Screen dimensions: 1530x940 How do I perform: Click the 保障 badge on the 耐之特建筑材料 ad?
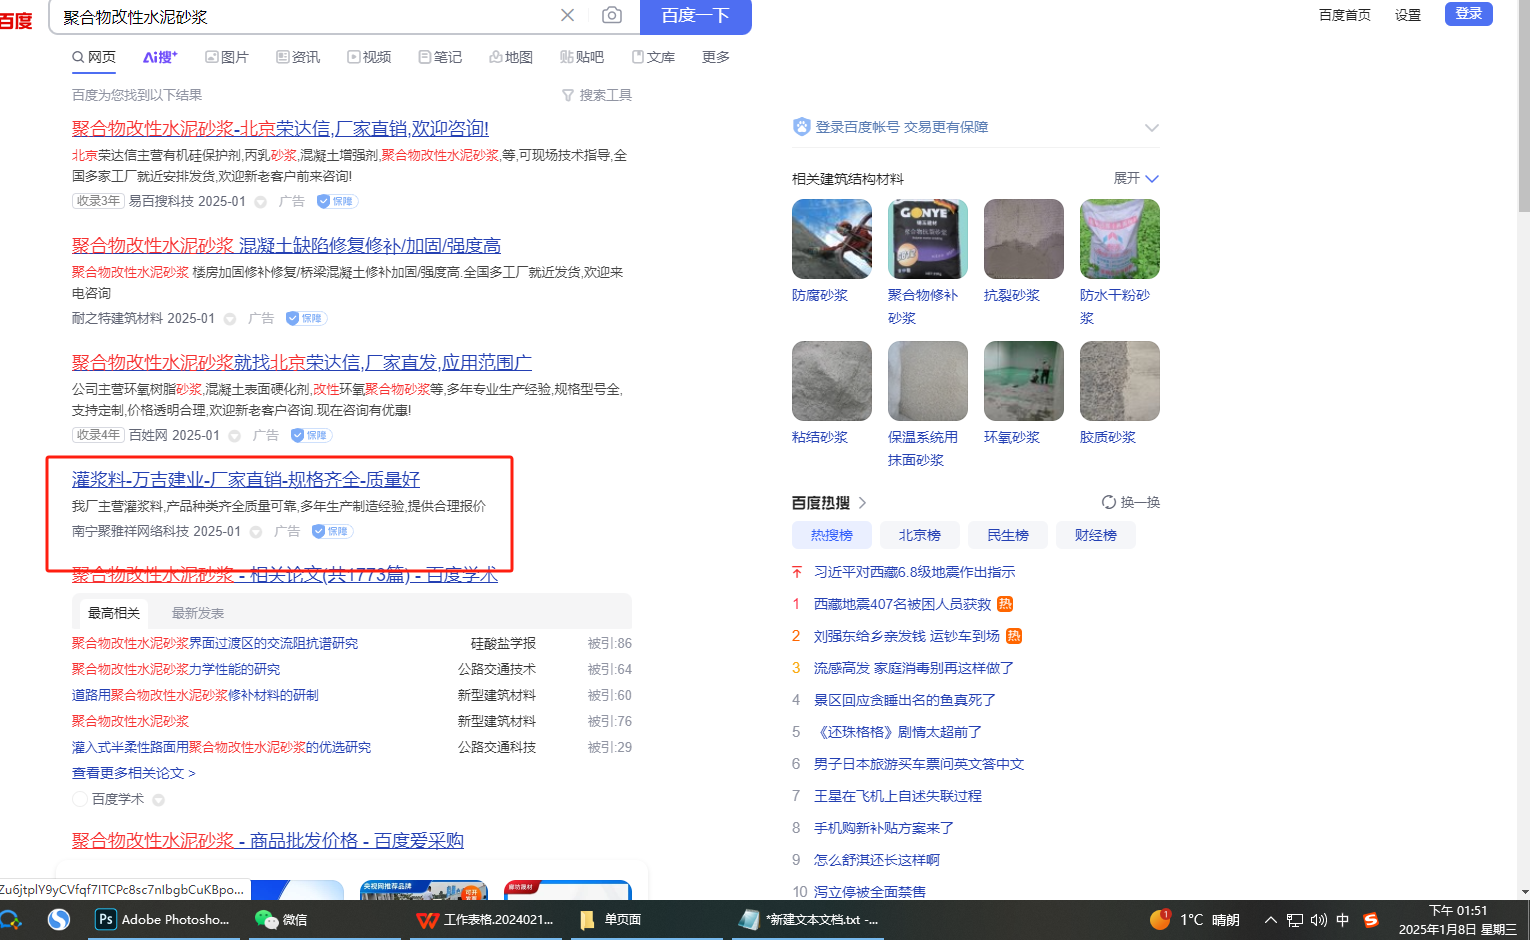[x=306, y=318]
